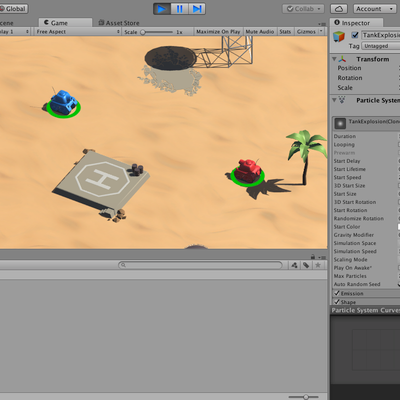Click the Position label in Transform

[349, 68]
